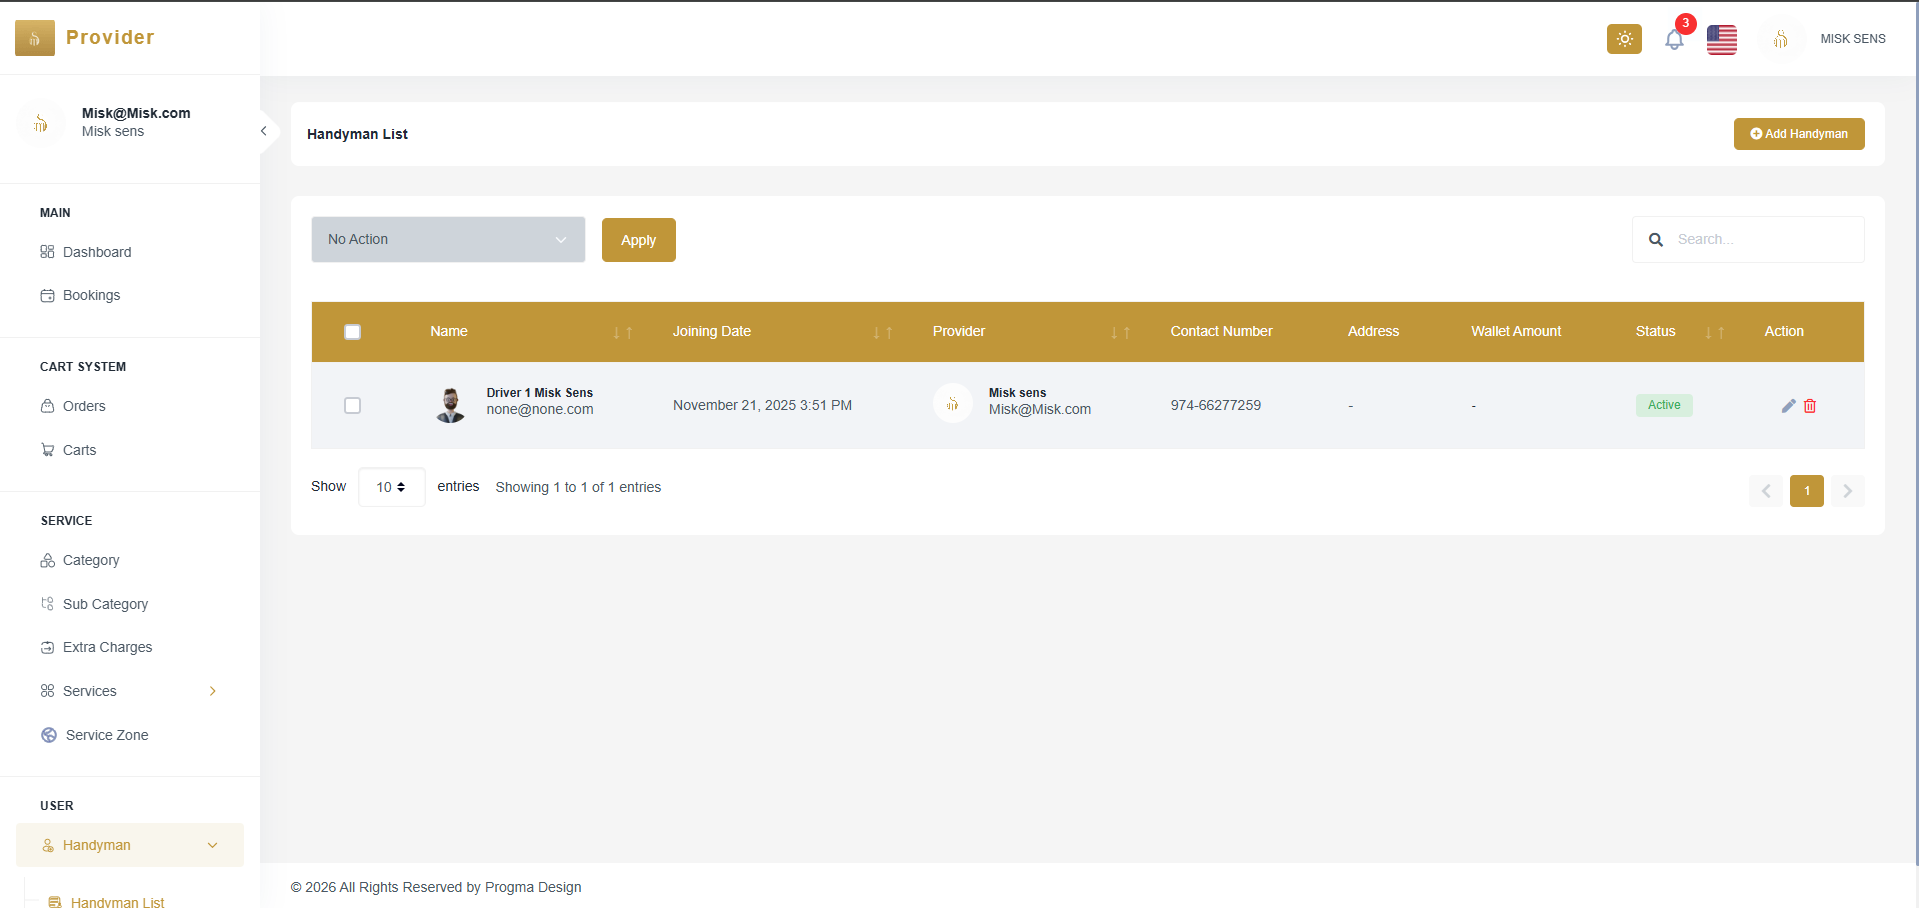Screen dimensions: 1919x908
Task: Open the No Action dropdown
Action: (447, 239)
